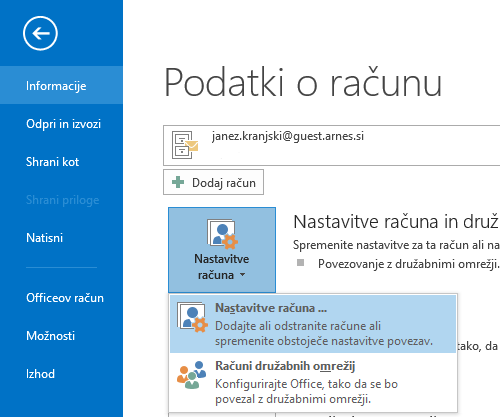
Task: Click the account mailbox cabinet icon
Action: 185,145
